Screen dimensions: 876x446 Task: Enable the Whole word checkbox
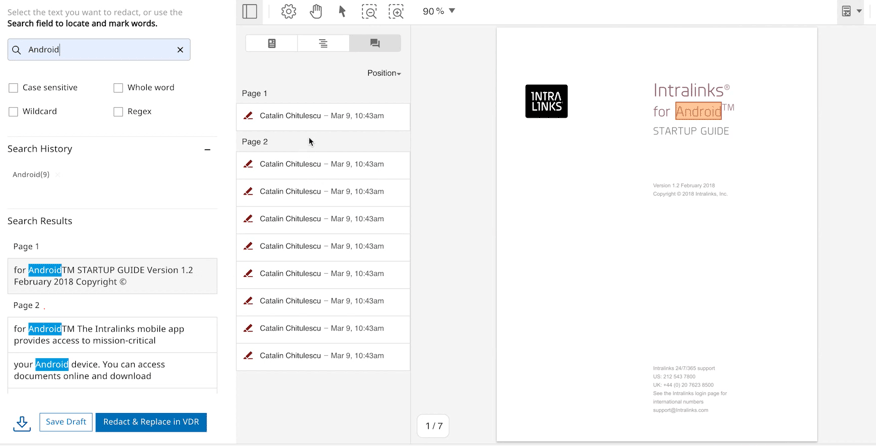(x=118, y=88)
